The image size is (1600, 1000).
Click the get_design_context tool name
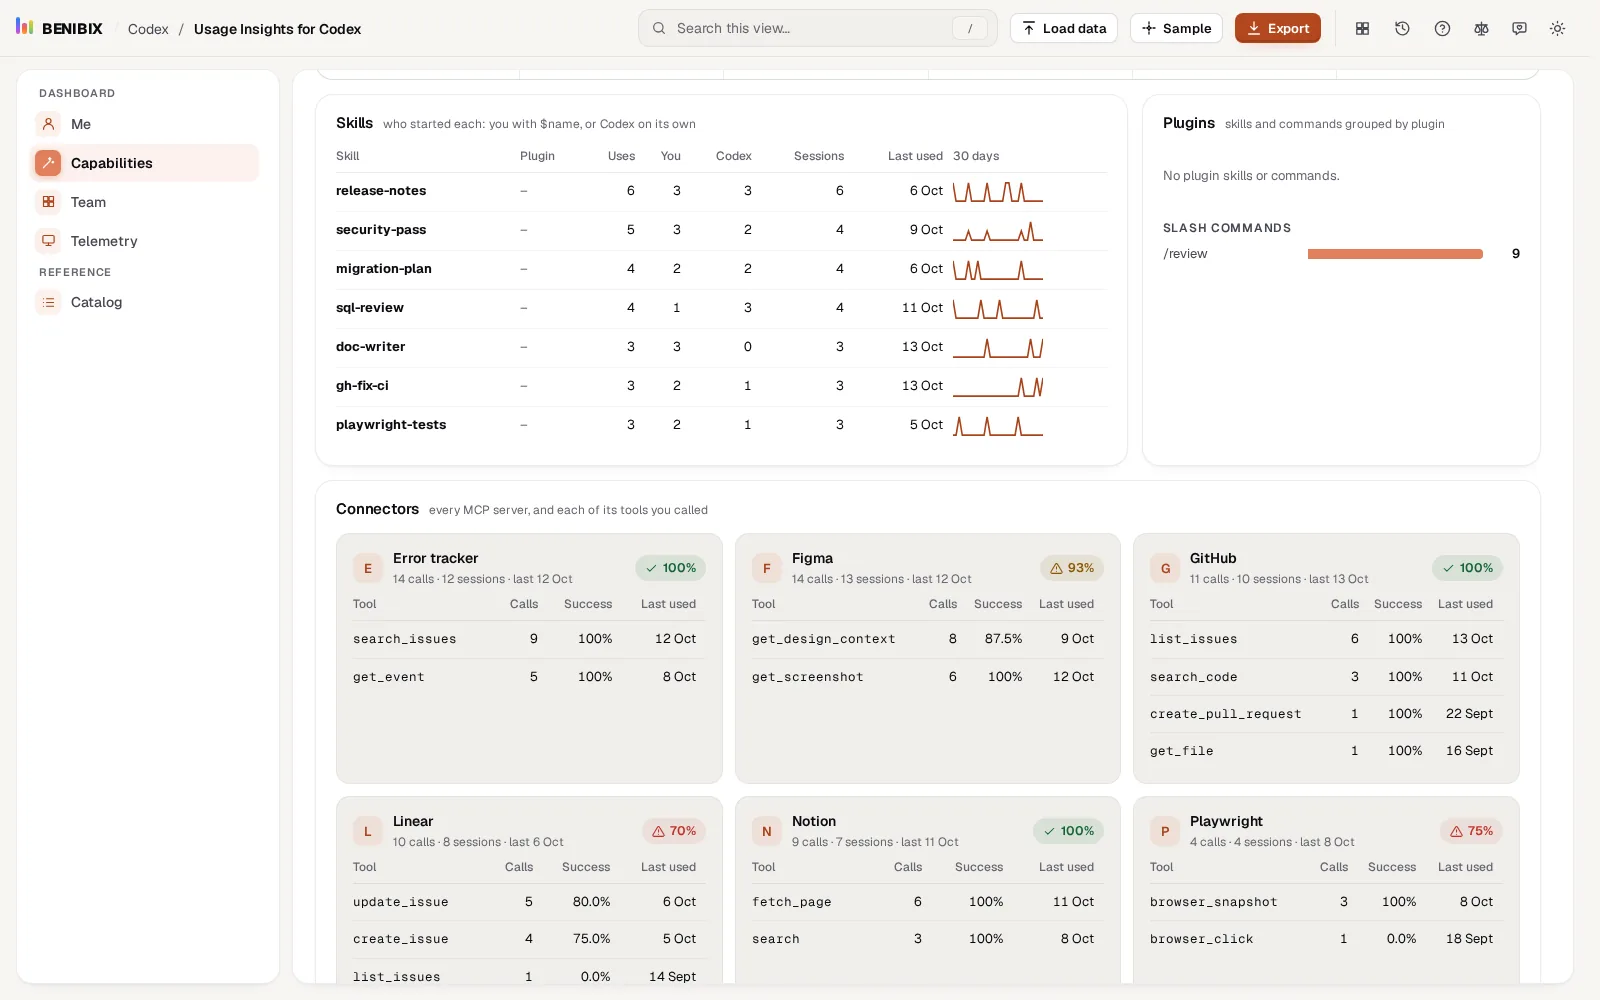tap(824, 639)
